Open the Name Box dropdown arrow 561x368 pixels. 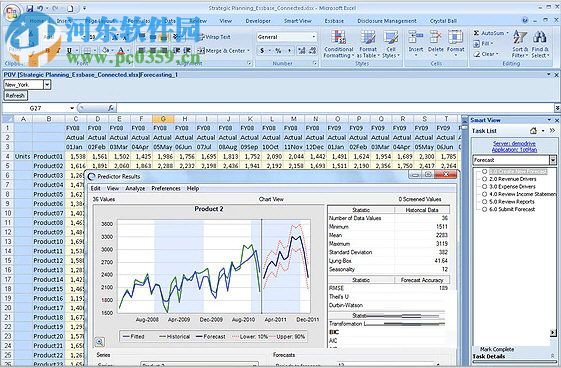click(72, 108)
